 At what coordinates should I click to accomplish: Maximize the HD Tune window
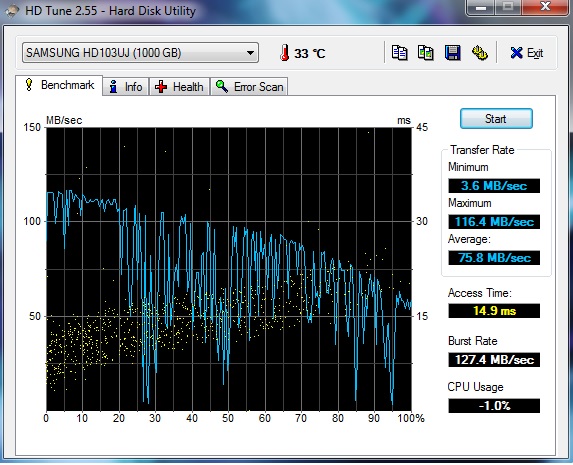(x=508, y=7)
